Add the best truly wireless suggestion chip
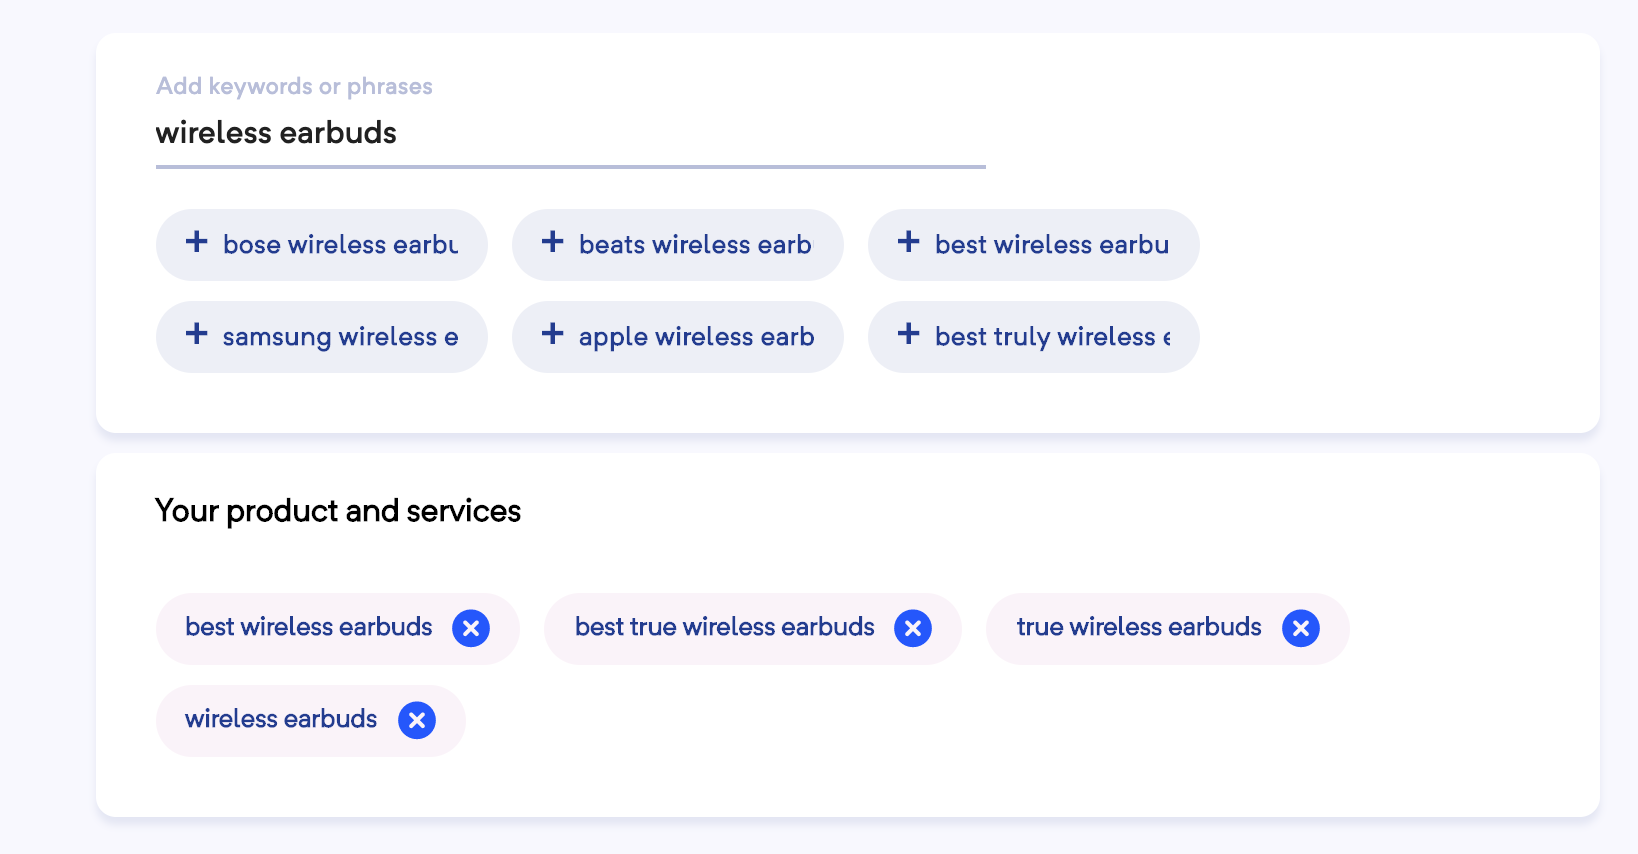The height and width of the screenshot is (854, 1638). click(1034, 337)
